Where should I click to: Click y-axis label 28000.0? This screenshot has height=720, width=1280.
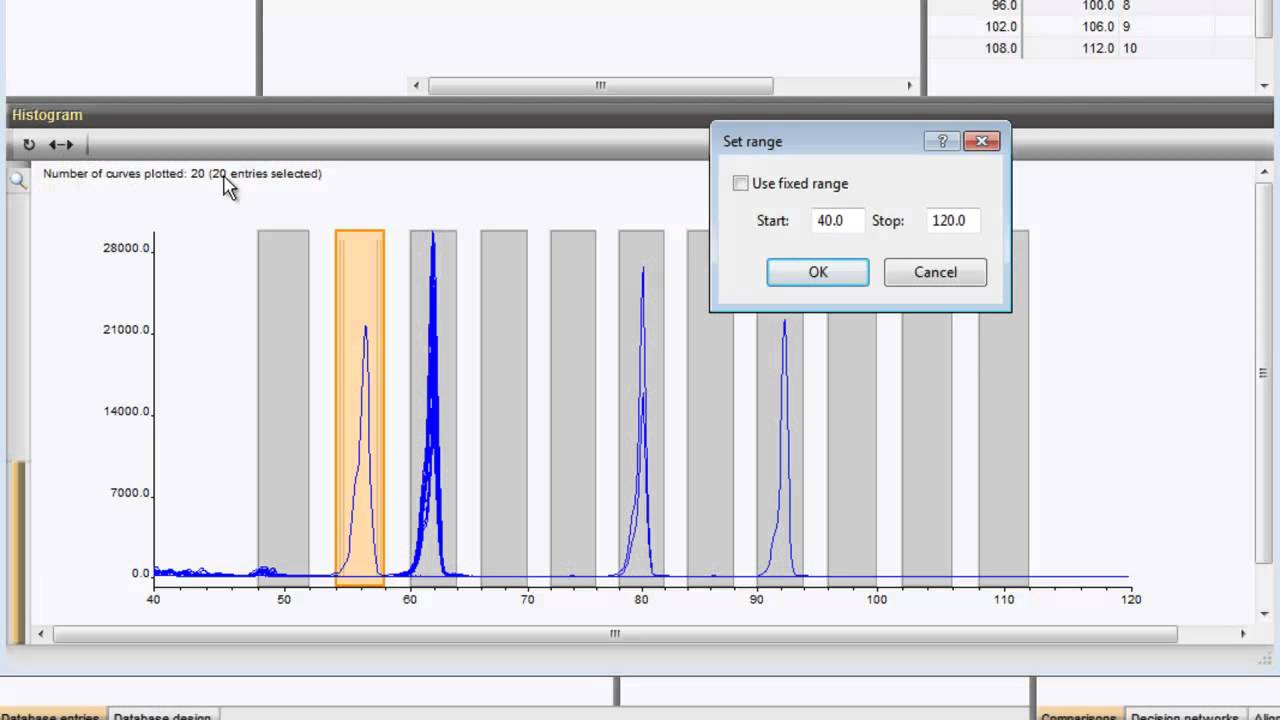(x=126, y=248)
